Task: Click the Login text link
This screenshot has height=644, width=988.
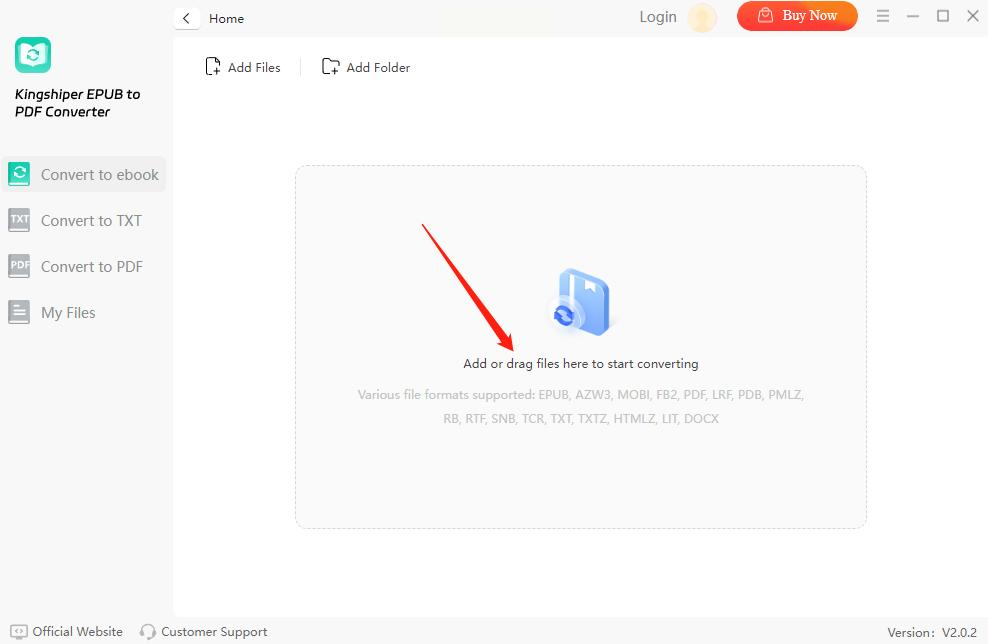Action: (658, 17)
